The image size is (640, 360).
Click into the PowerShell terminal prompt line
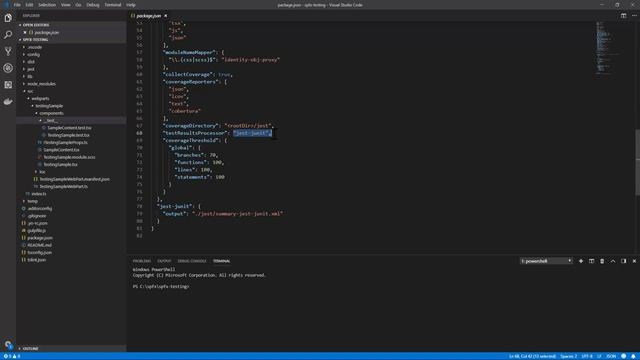161,287
